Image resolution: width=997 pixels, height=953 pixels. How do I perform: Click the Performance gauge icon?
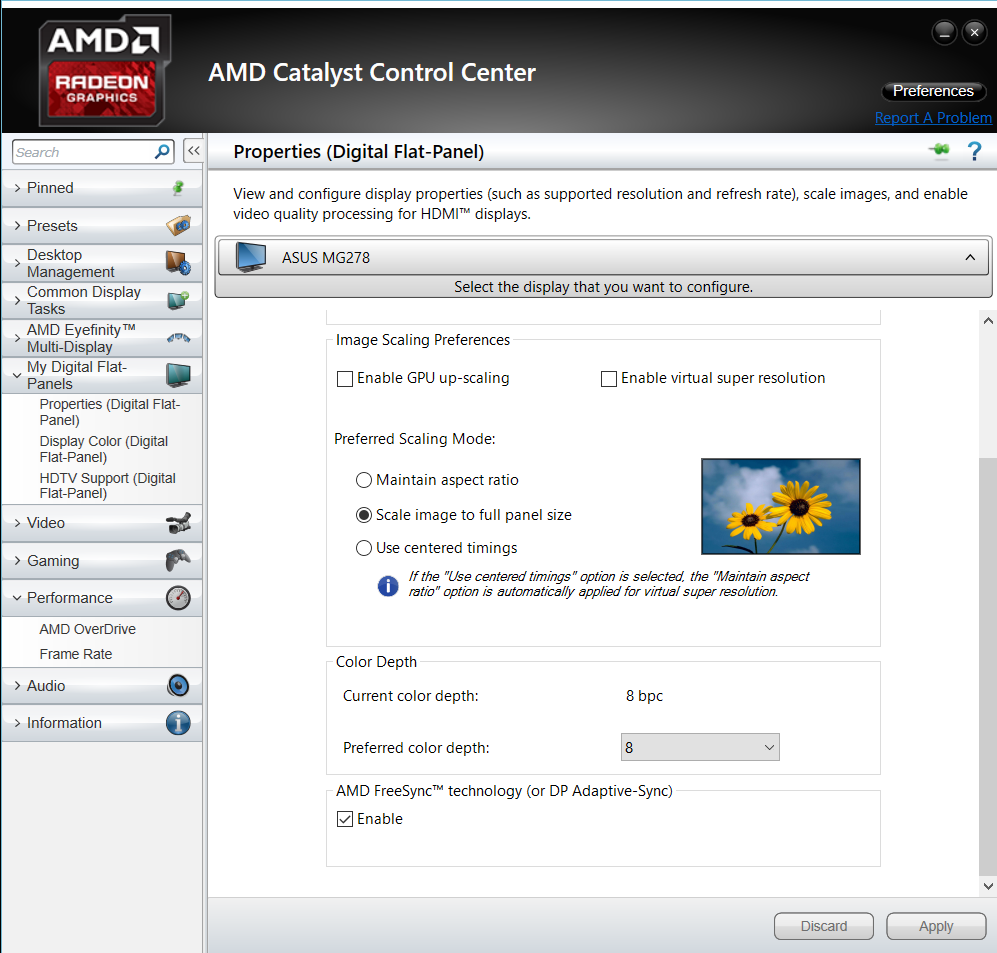178,598
